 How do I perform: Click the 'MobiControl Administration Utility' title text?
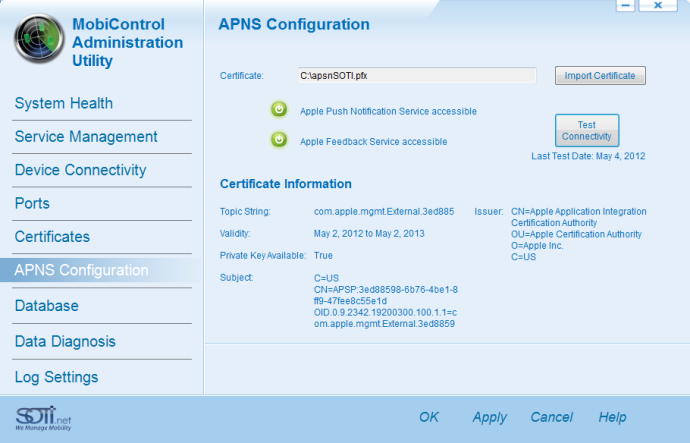point(128,42)
